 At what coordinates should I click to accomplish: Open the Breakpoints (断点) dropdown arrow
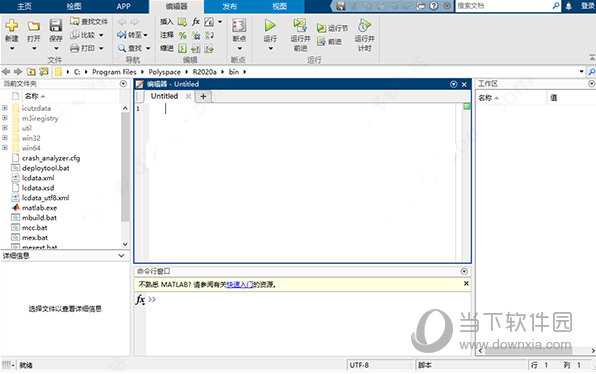[239, 49]
